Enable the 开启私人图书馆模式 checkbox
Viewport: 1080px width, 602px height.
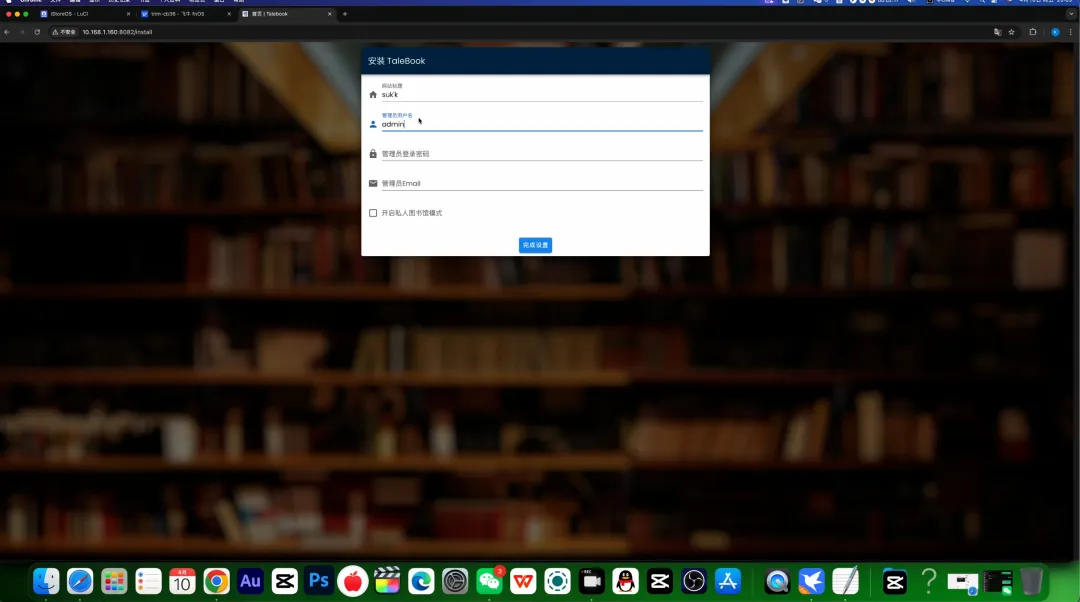click(373, 213)
